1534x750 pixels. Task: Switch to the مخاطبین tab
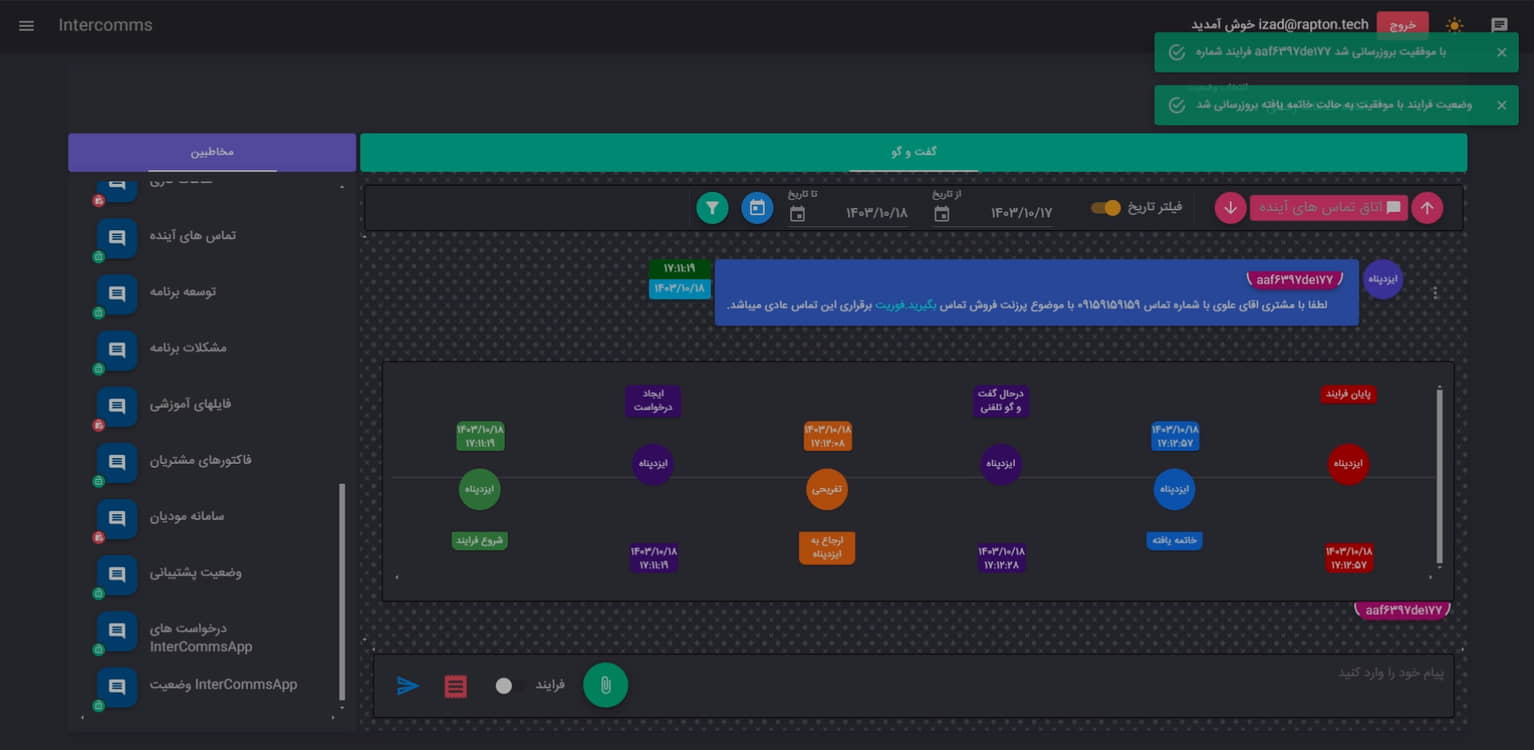(x=212, y=152)
